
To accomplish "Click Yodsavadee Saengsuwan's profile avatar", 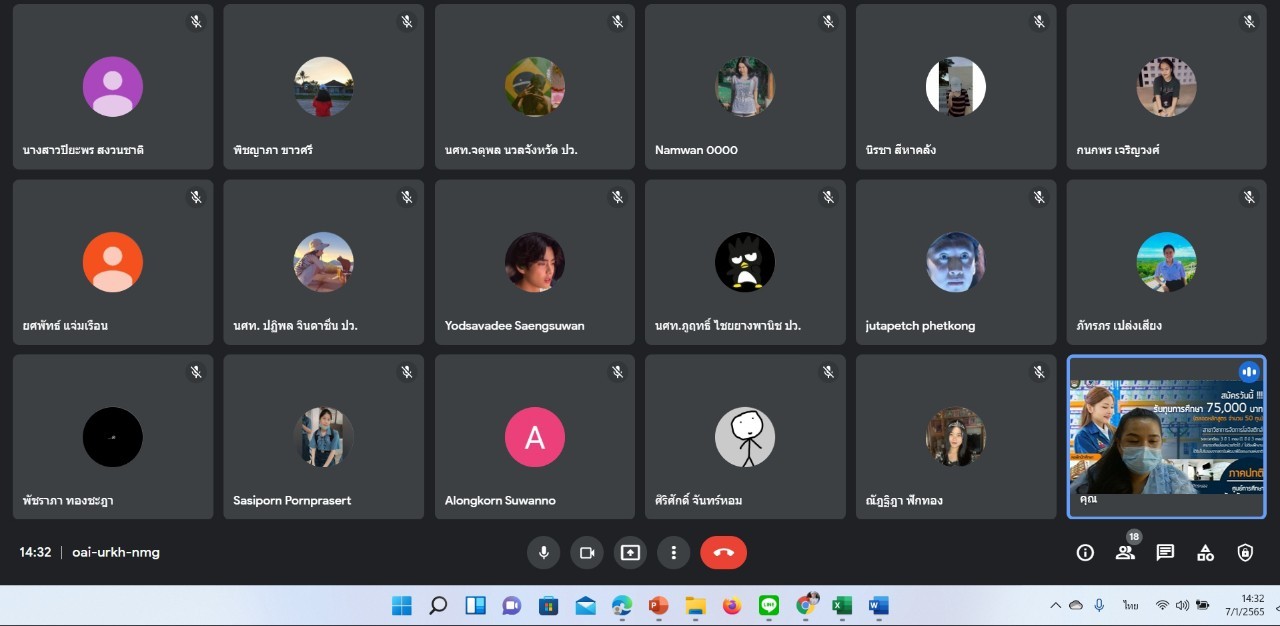I will coord(534,262).
